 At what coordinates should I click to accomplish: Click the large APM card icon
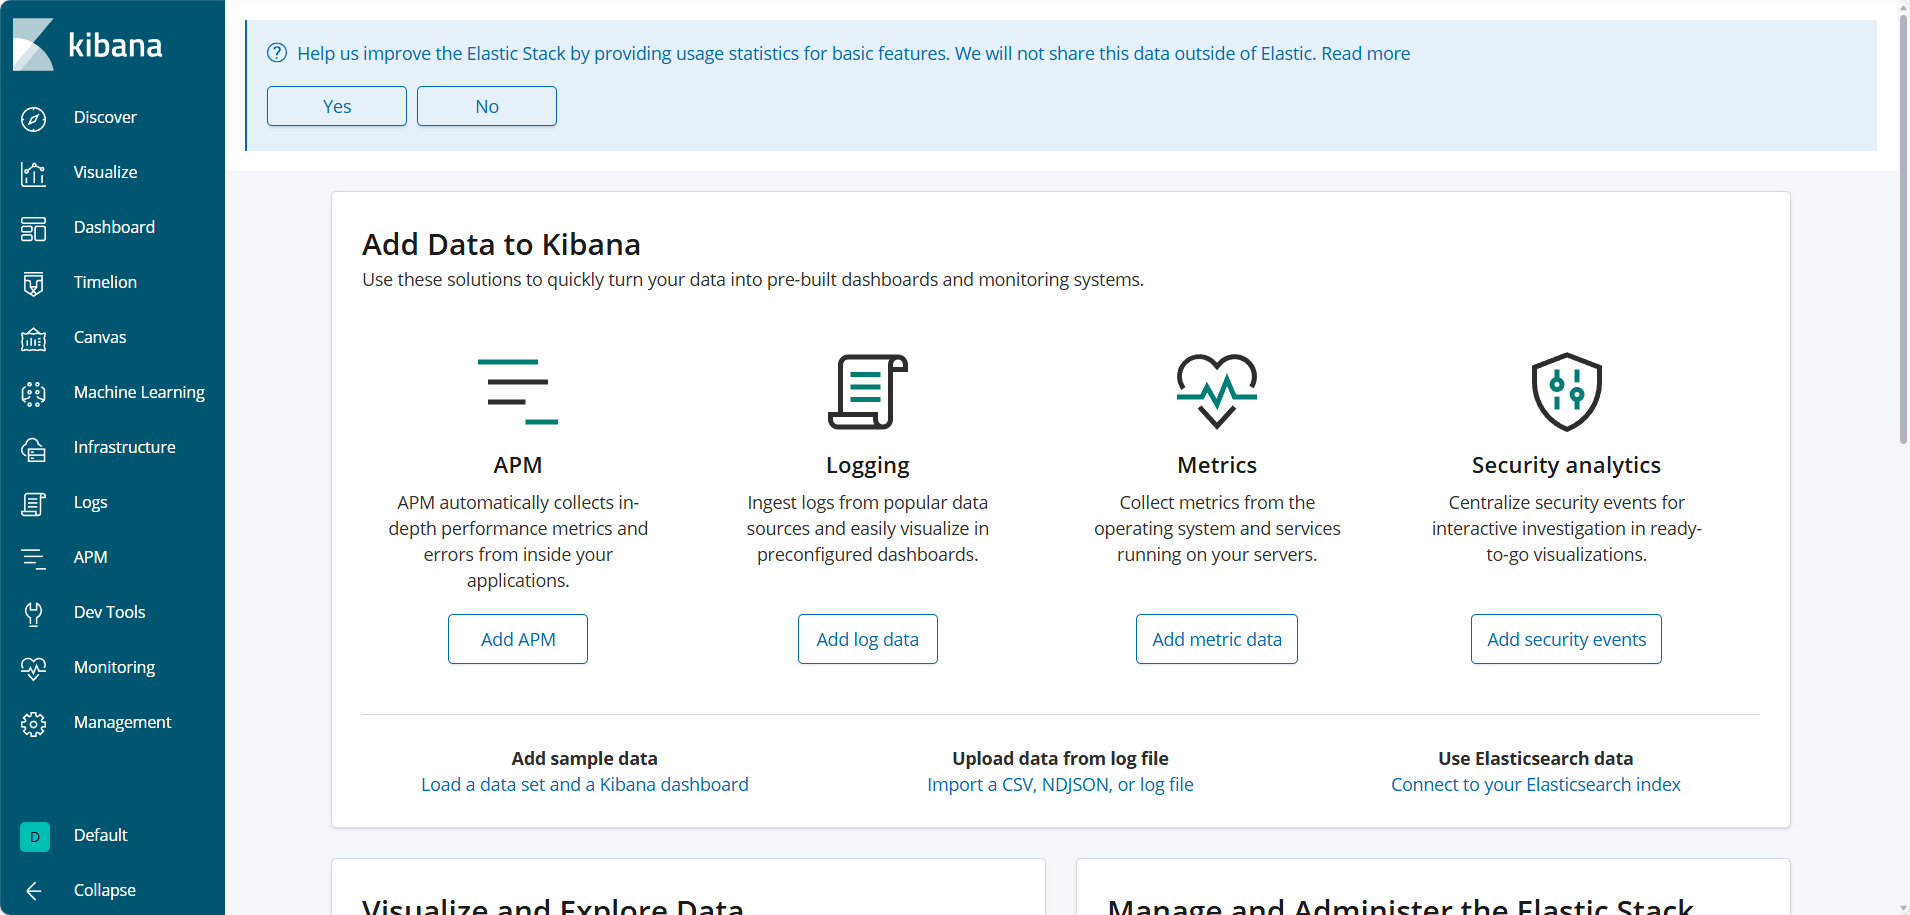coord(518,392)
